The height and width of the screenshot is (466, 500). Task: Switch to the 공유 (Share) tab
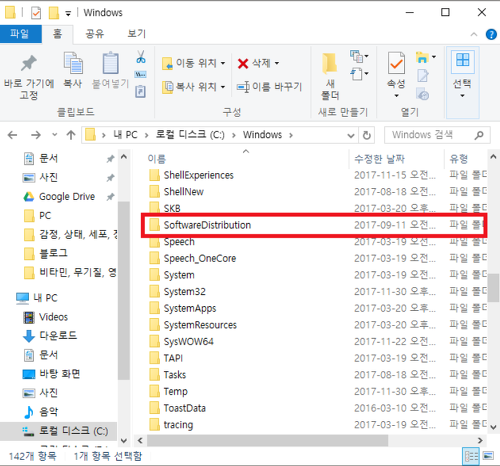pyautogui.click(x=95, y=34)
